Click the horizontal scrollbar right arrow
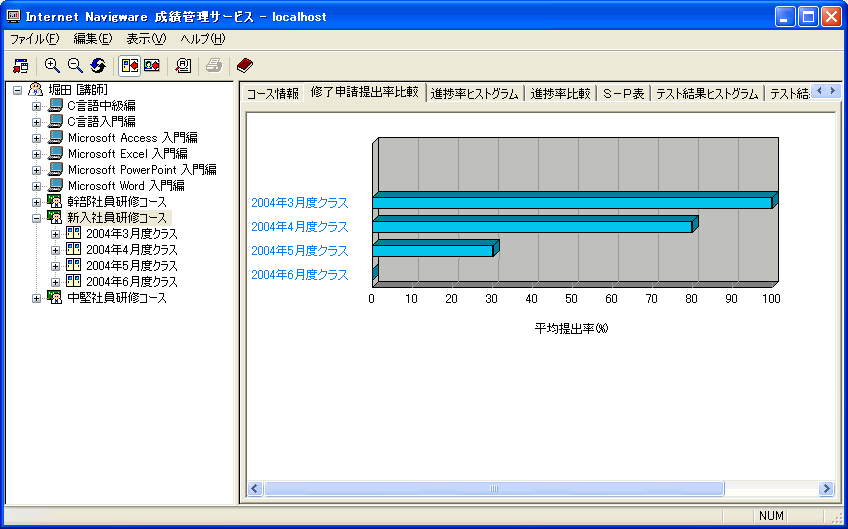This screenshot has width=848, height=529. (826, 488)
